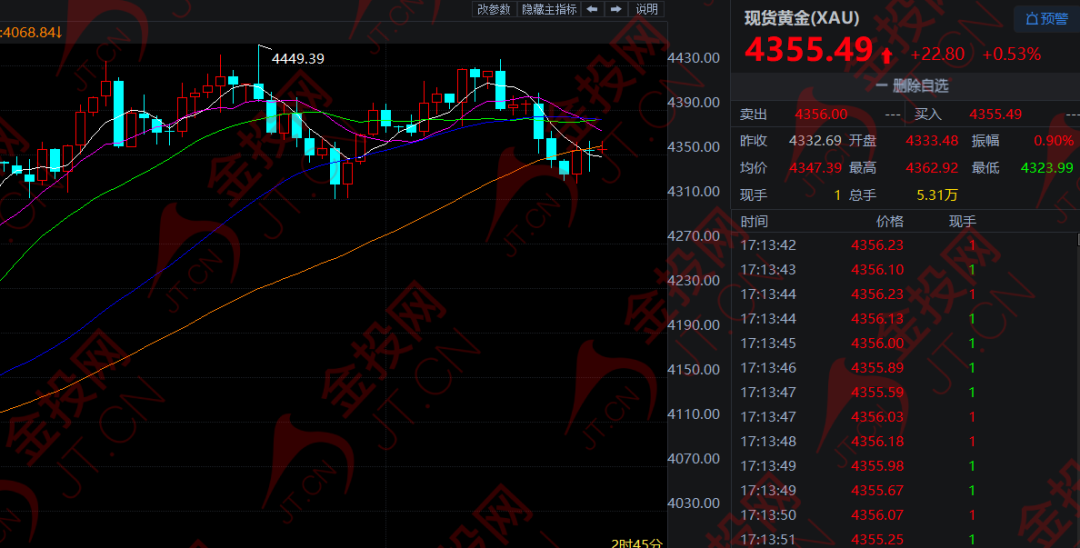Viewport: 1080px width, 548px height.
Task: Shift the chart left with the left arrow
Action: click(x=592, y=9)
